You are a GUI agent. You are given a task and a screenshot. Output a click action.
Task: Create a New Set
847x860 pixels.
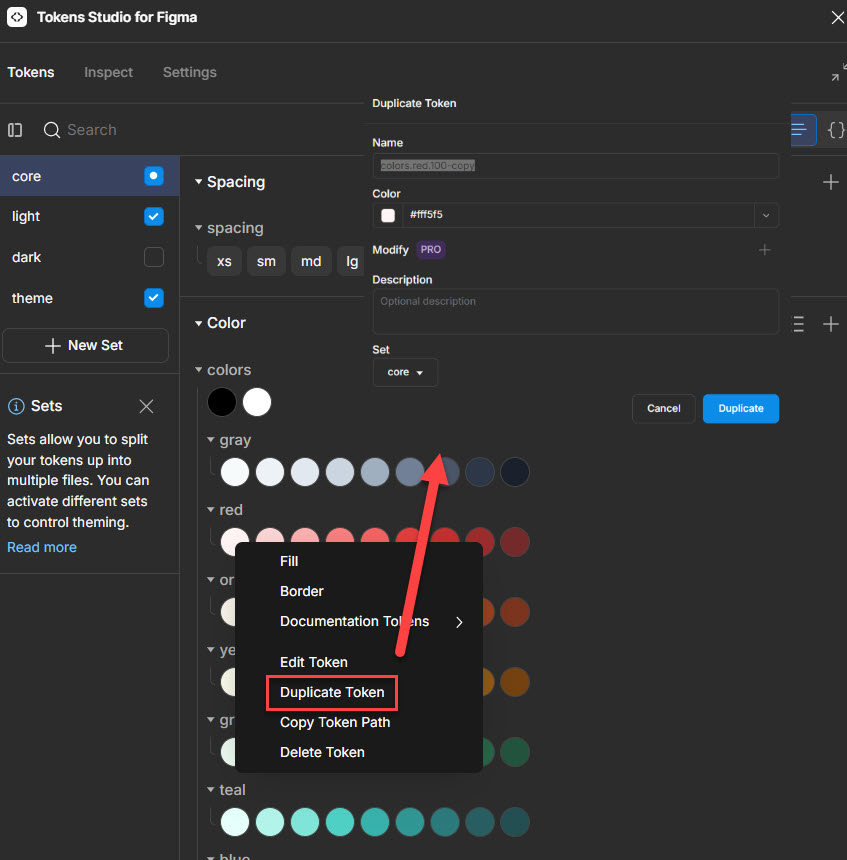[86, 346]
